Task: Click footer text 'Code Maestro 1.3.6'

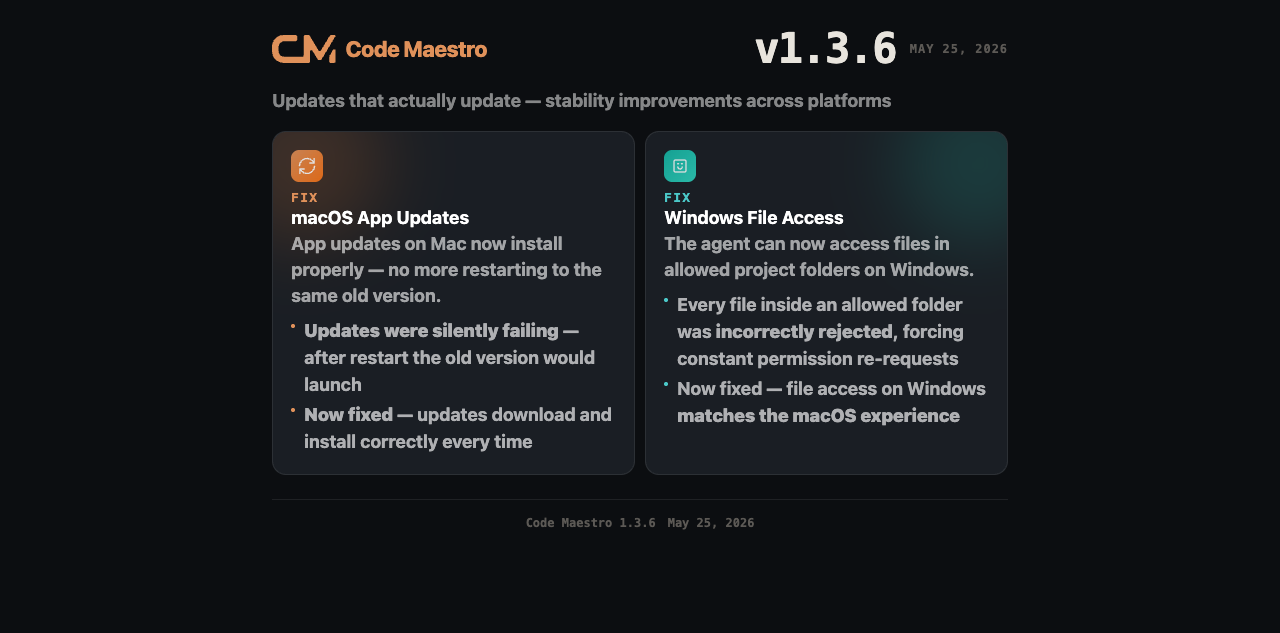Action: (591, 523)
